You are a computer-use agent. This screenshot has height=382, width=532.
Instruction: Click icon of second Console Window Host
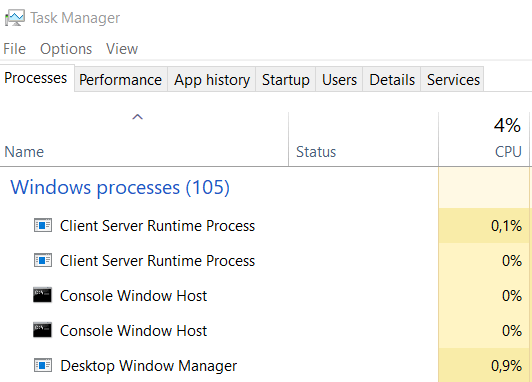[42, 330]
